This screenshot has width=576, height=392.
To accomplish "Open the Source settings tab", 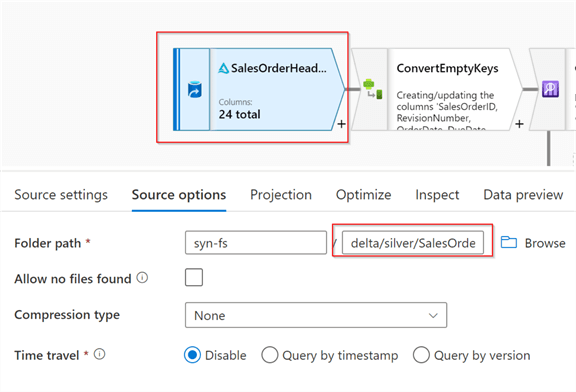I will (61, 195).
